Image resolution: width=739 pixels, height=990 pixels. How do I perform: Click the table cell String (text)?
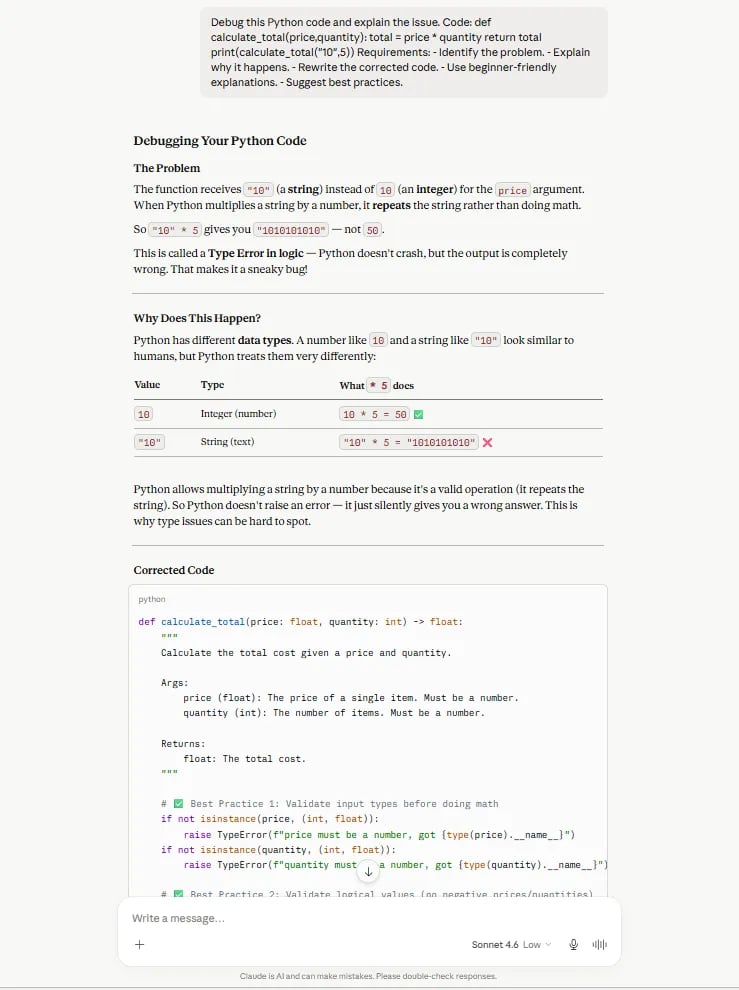tap(227, 442)
